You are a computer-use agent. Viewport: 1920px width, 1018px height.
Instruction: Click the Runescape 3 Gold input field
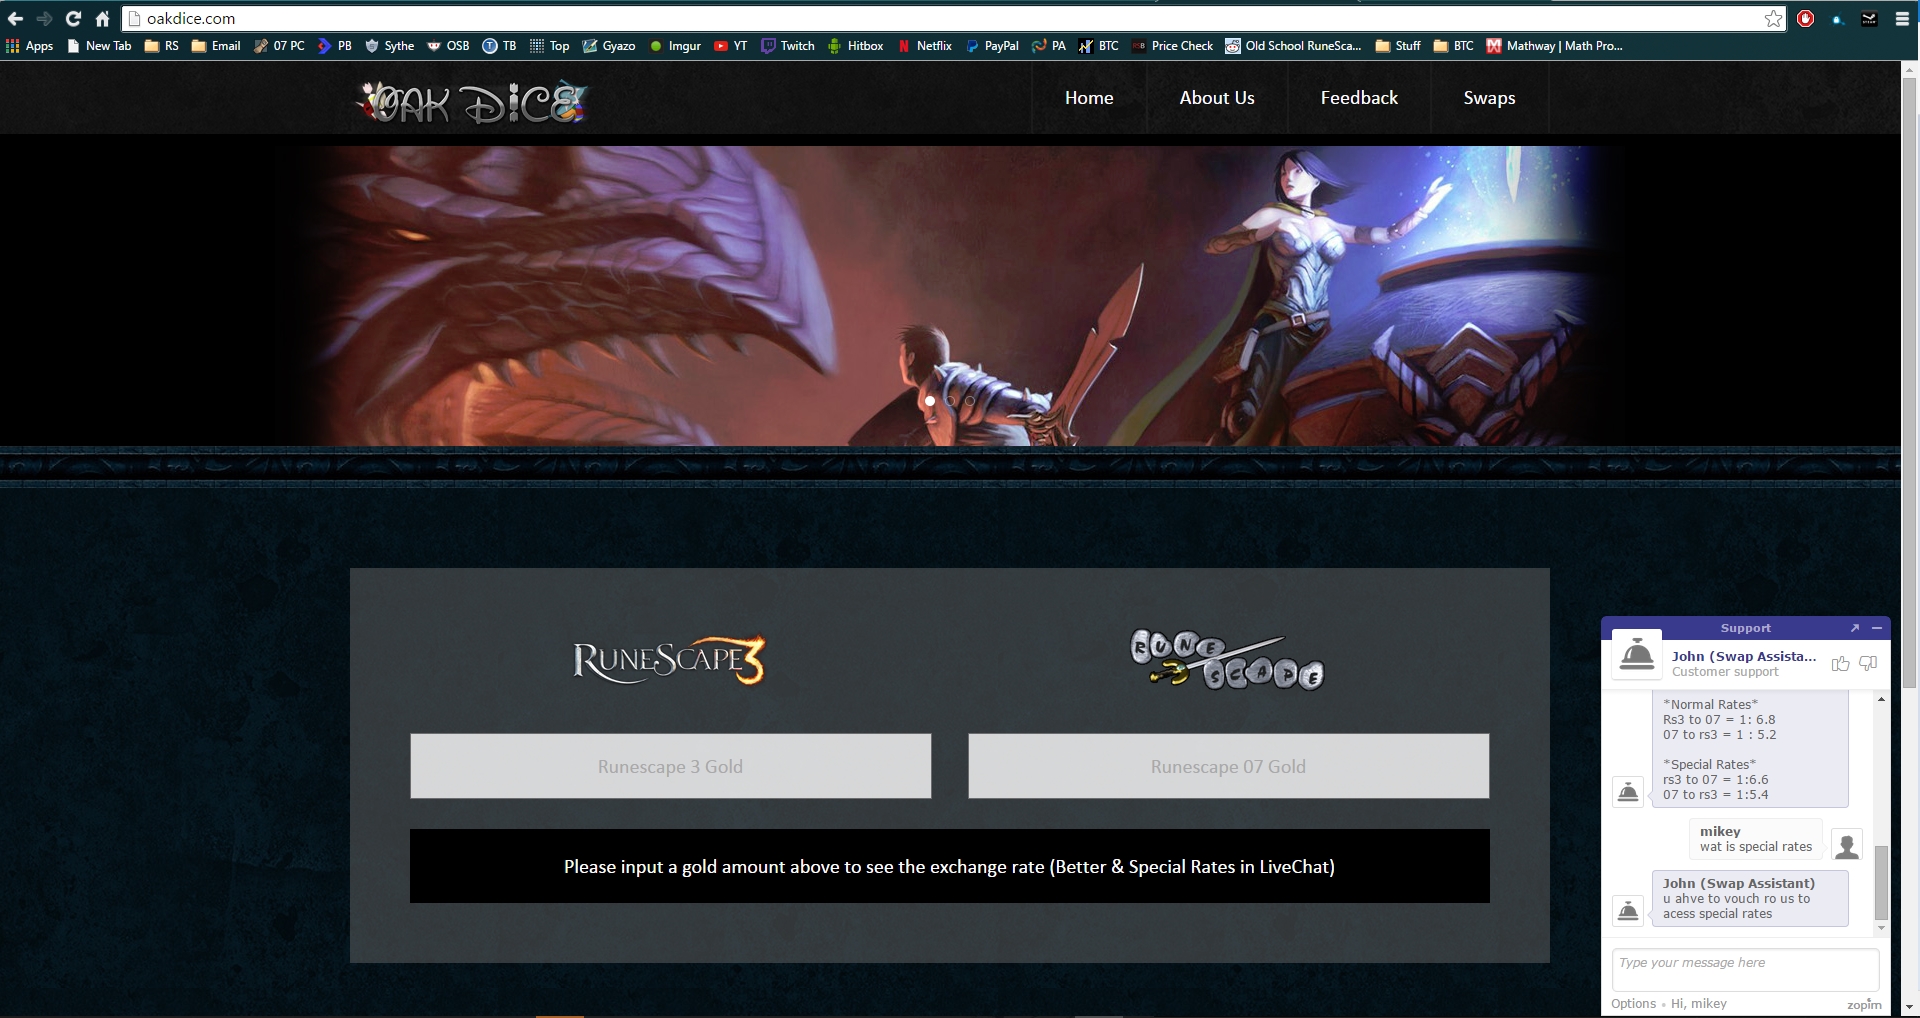[670, 766]
